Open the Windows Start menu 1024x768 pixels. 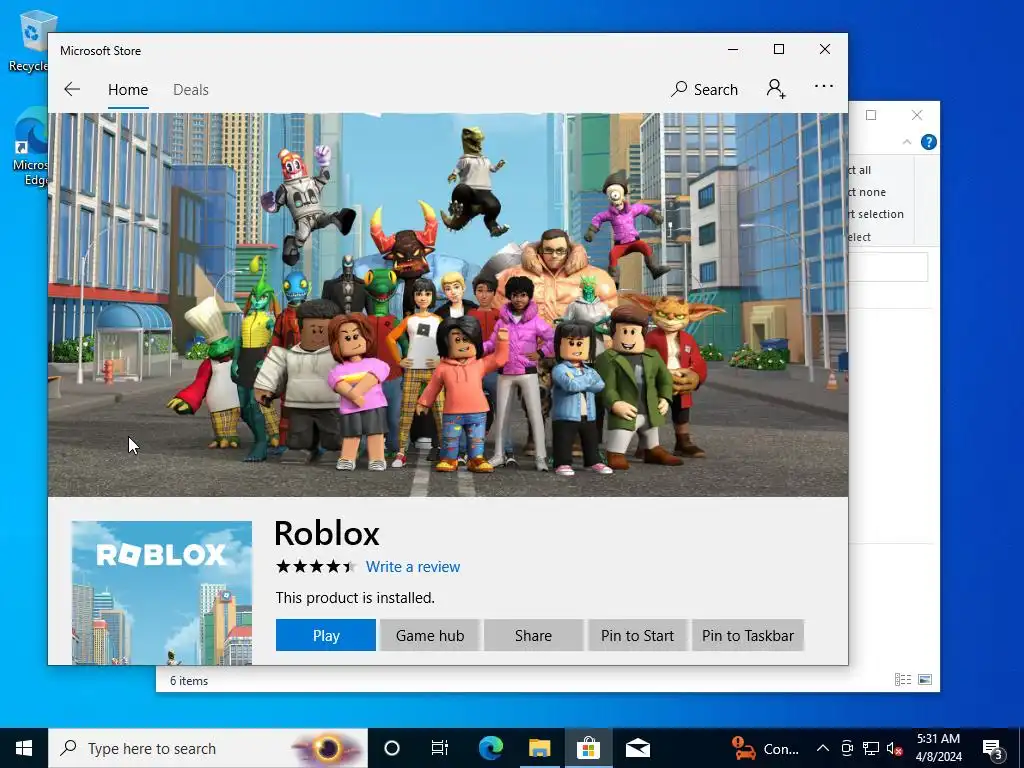[24, 748]
